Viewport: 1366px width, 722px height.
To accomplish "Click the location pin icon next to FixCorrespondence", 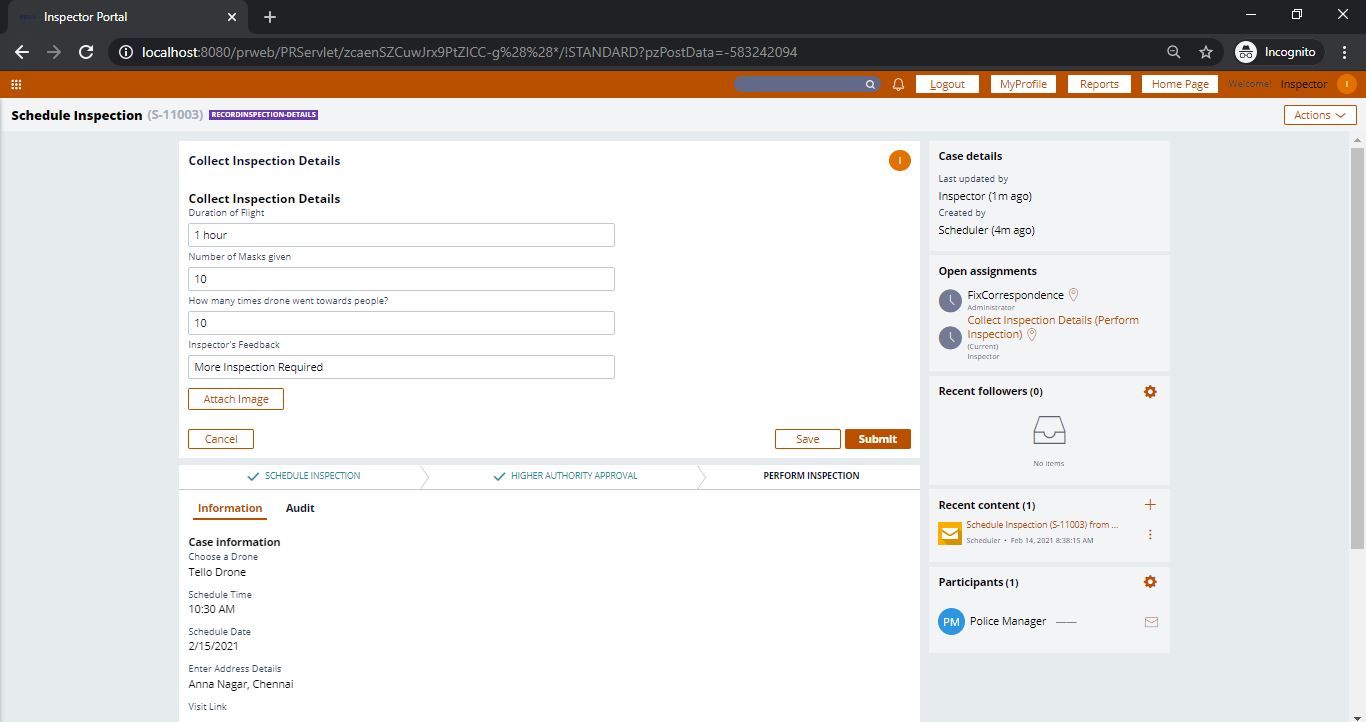I will point(1074,295).
